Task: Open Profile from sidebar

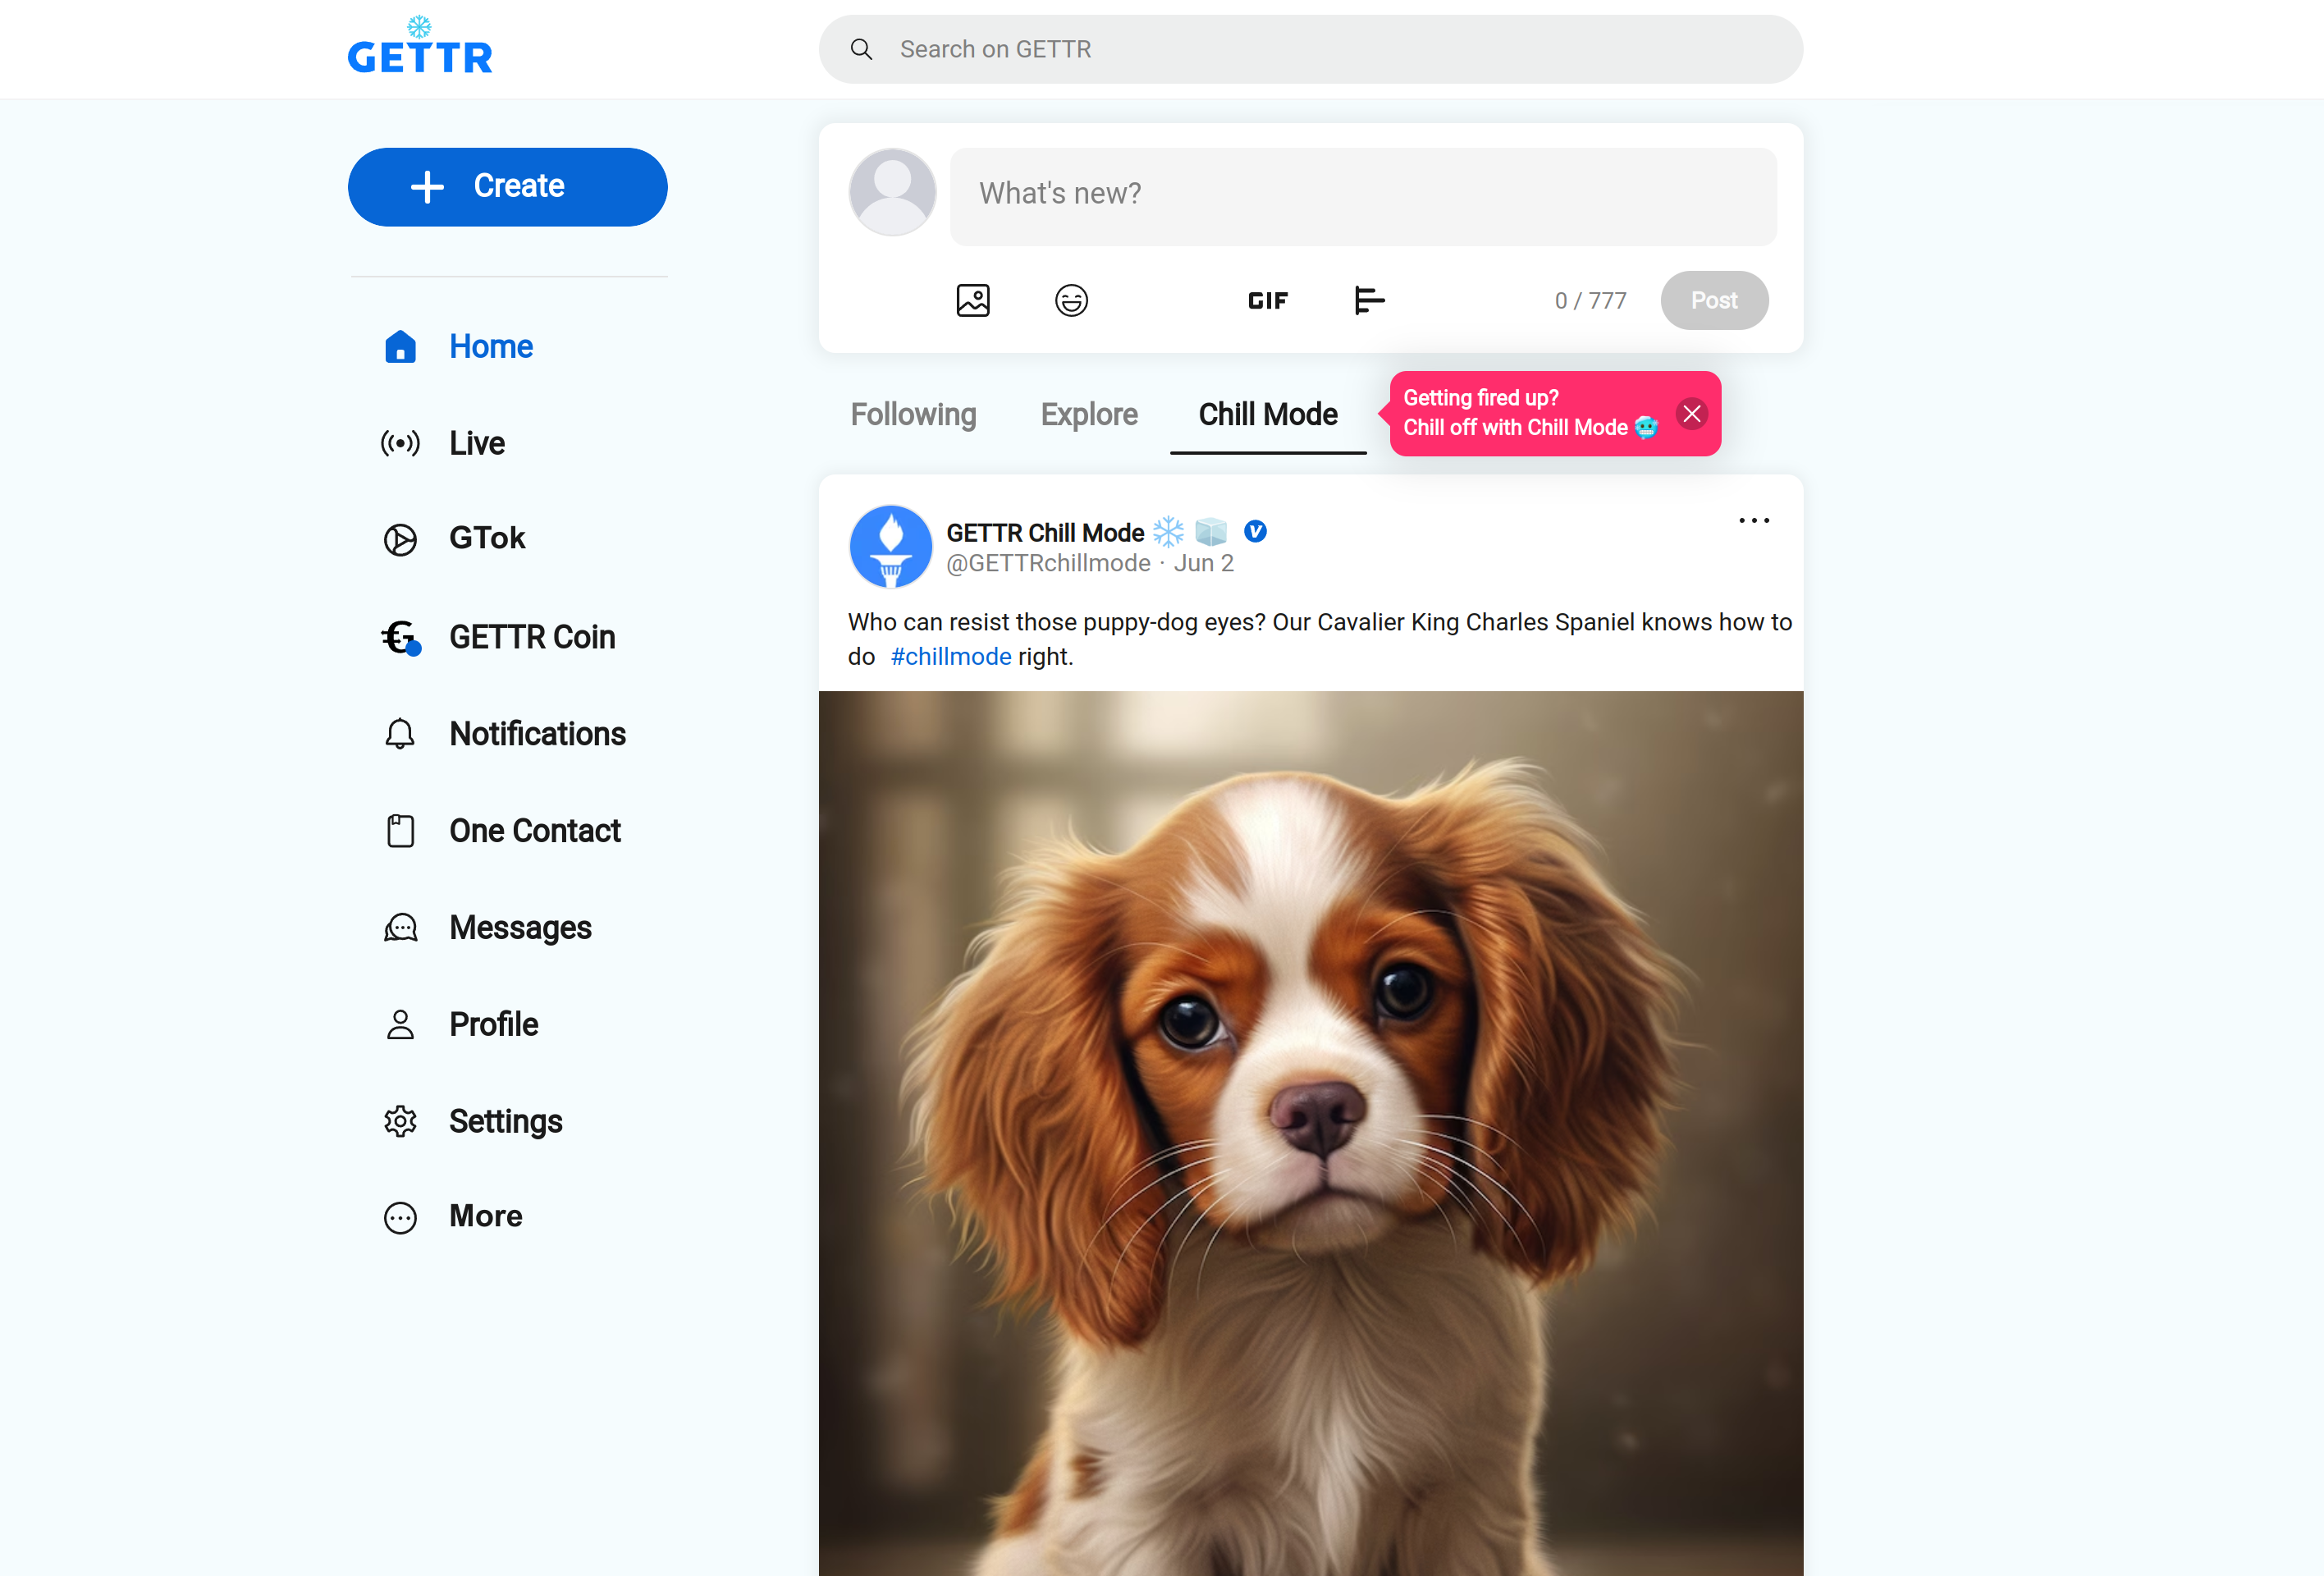Action: coord(493,1025)
